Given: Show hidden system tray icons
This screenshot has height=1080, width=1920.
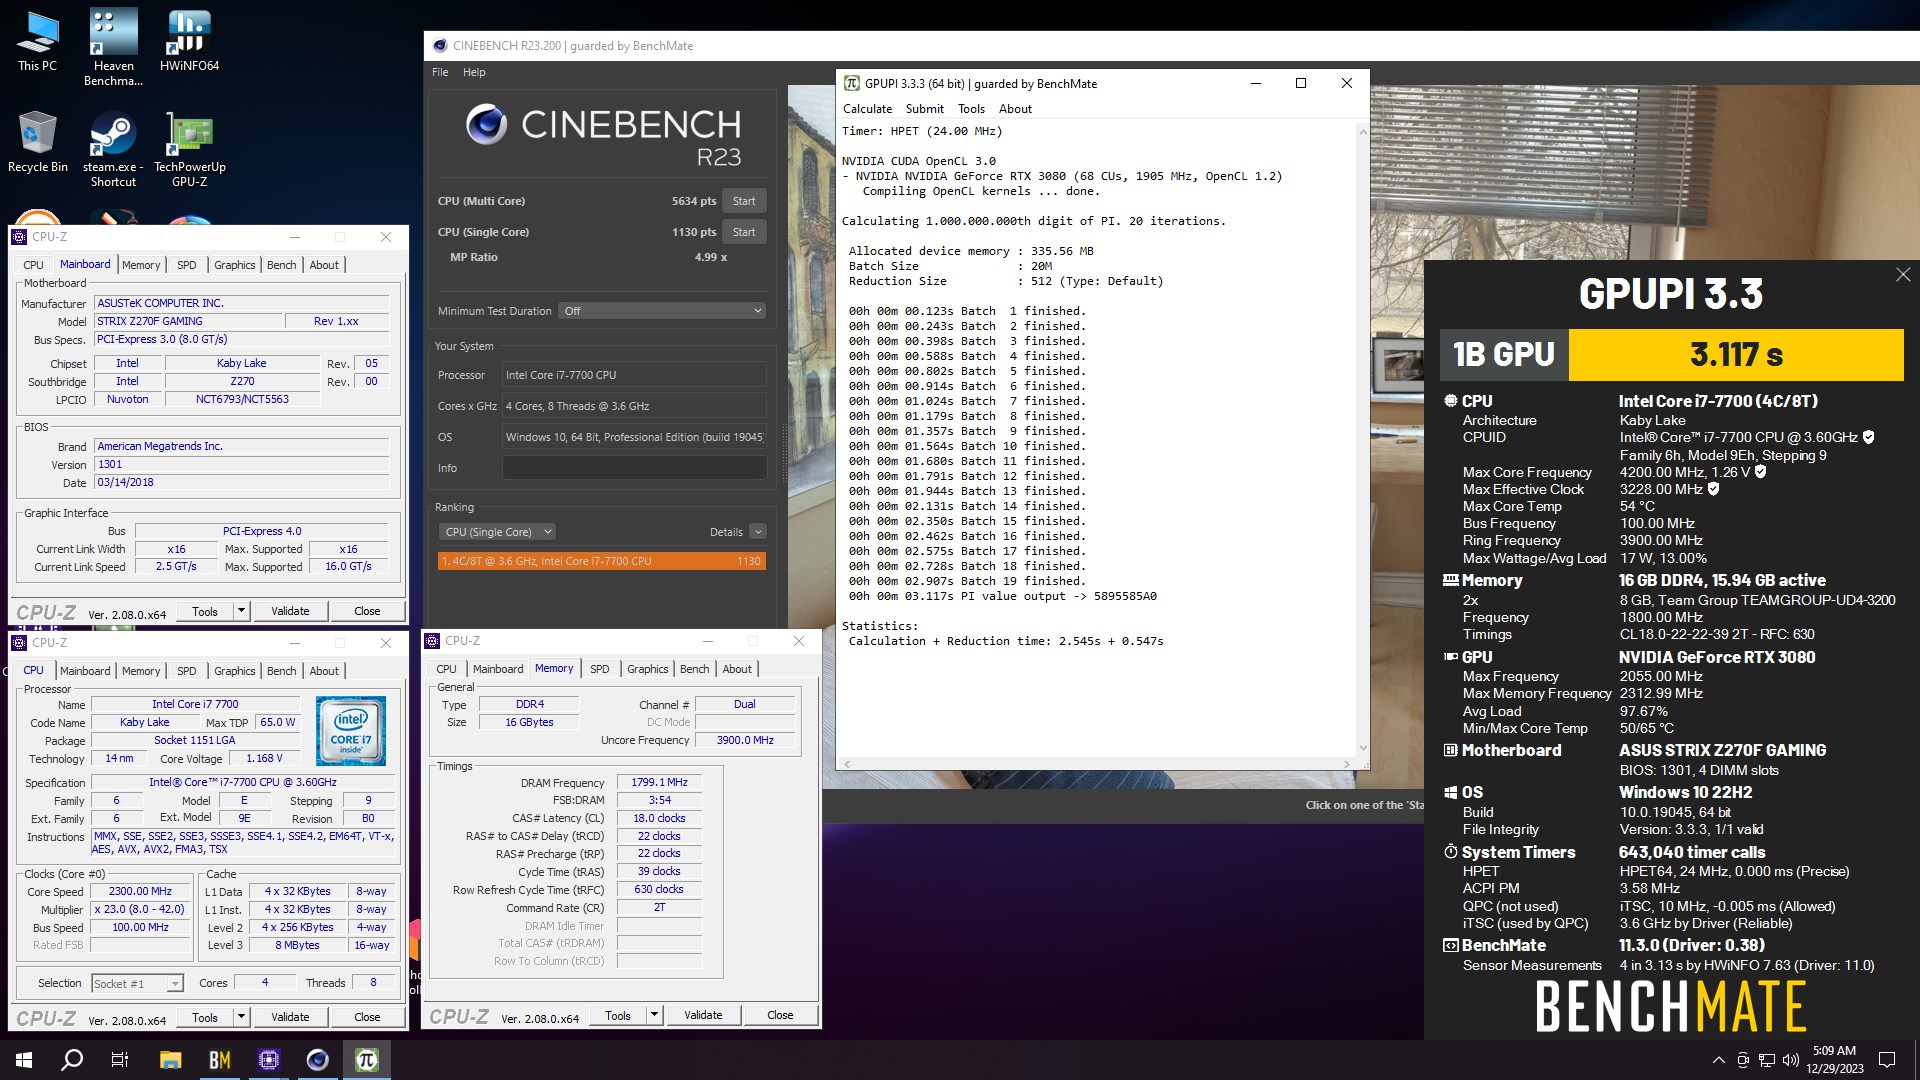Looking at the screenshot, I should (x=1718, y=1060).
